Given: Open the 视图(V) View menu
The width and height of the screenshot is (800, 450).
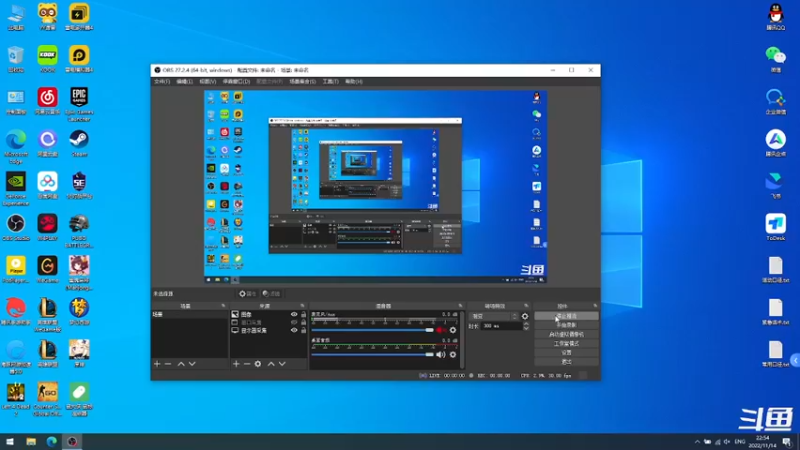Looking at the screenshot, I should (x=208, y=82).
